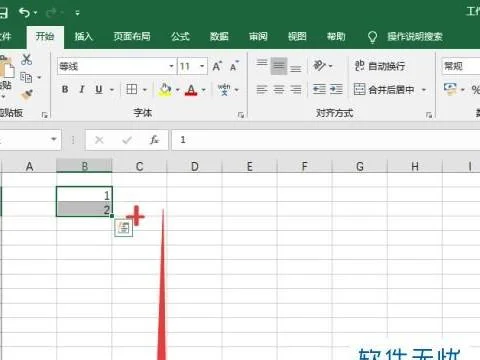Screen dimensions: 480x360
Task: Open the font color dropdown arrow
Action: (203, 90)
